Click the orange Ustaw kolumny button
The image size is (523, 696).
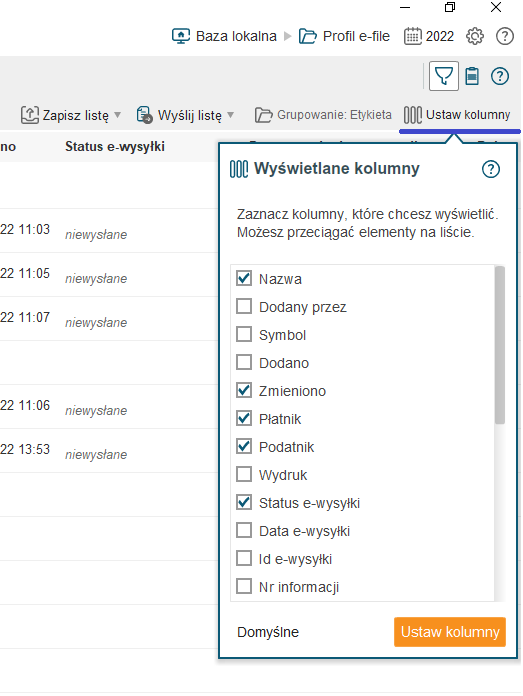[x=450, y=632]
